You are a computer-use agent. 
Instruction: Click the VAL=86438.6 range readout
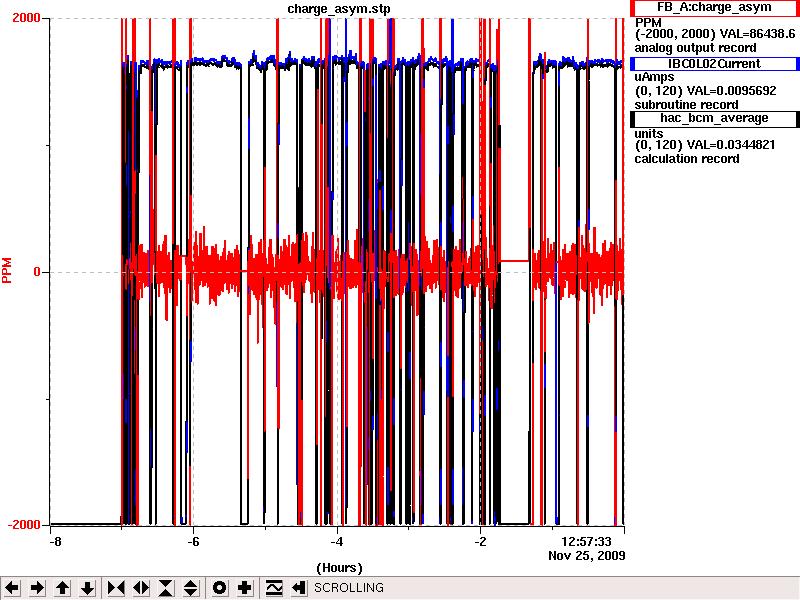point(714,34)
